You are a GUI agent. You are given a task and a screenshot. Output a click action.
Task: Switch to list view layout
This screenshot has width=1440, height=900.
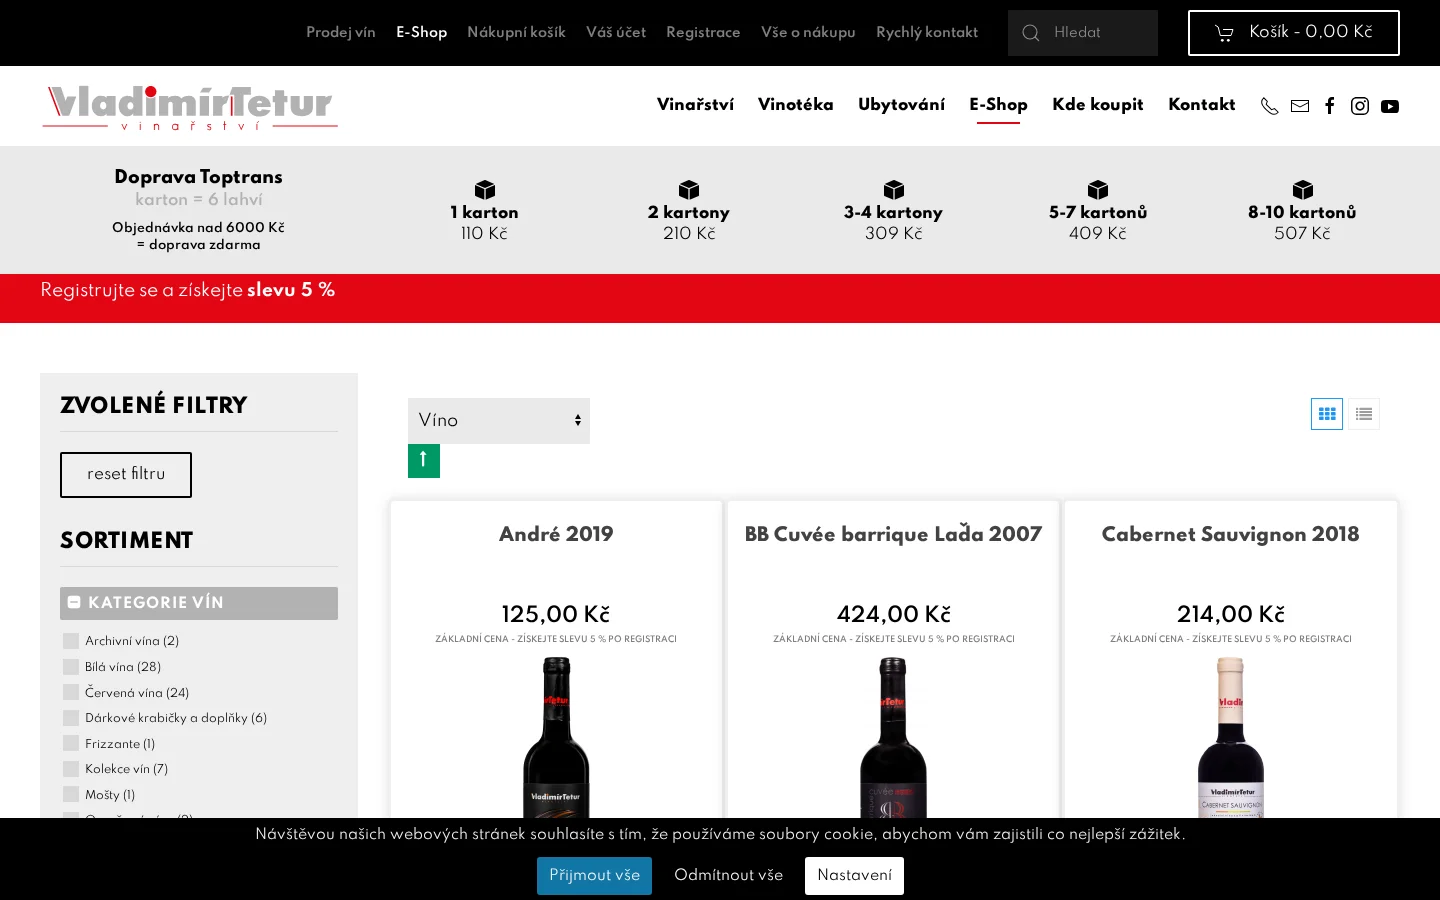pos(1364,414)
